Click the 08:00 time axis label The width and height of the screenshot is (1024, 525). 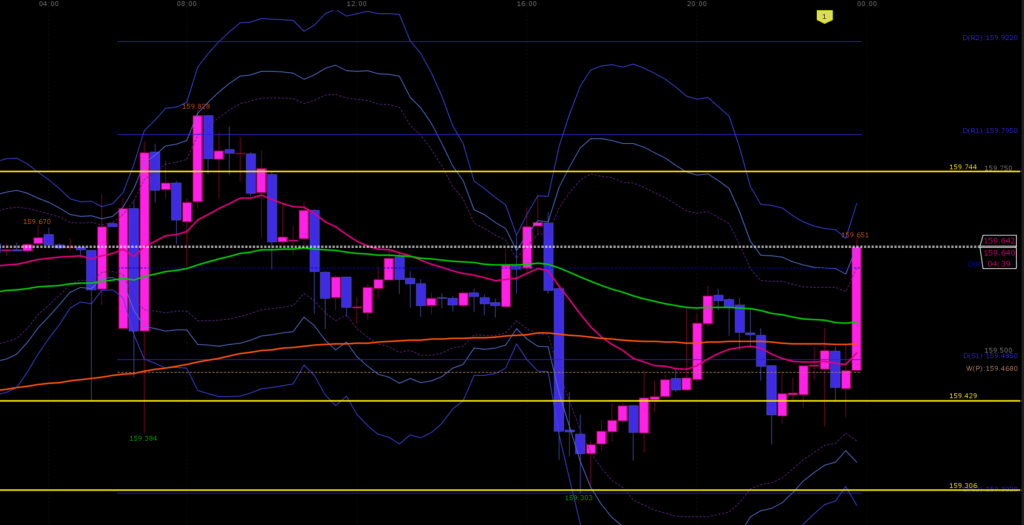187,4
